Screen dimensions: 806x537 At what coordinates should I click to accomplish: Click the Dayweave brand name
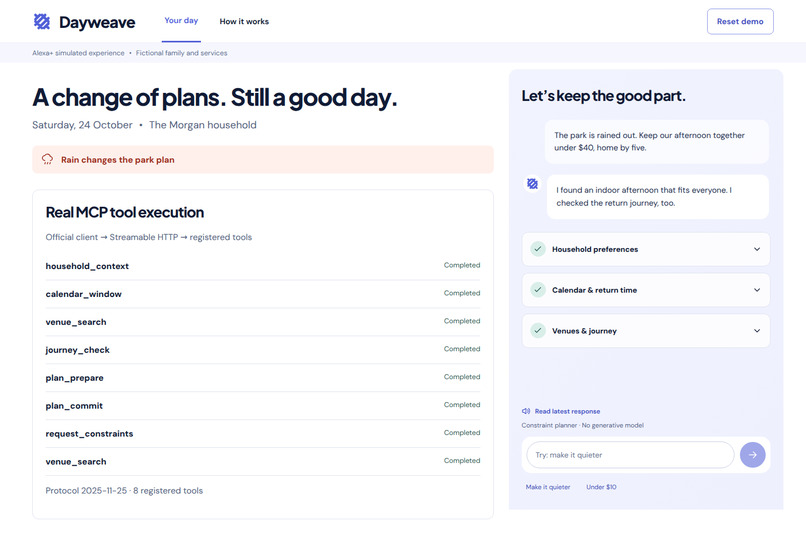click(x=97, y=22)
